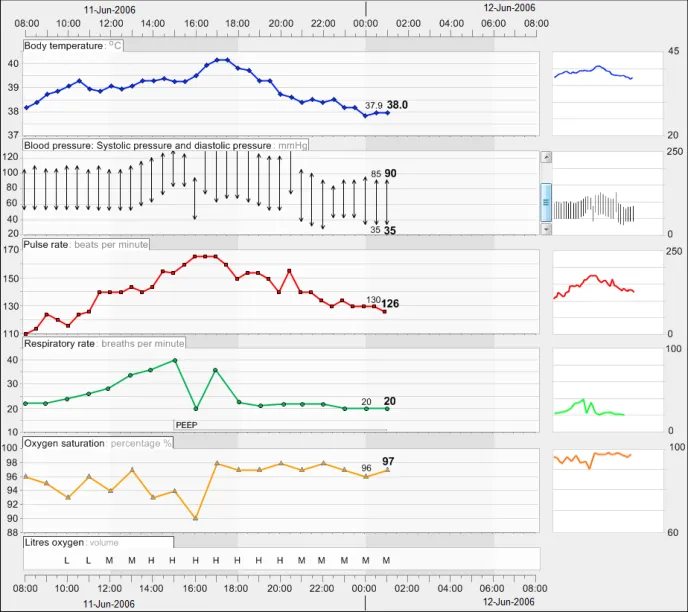This screenshot has height=612, width=688.
Task: Open the Oxygen saturation panel header
Action: point(98,443)
